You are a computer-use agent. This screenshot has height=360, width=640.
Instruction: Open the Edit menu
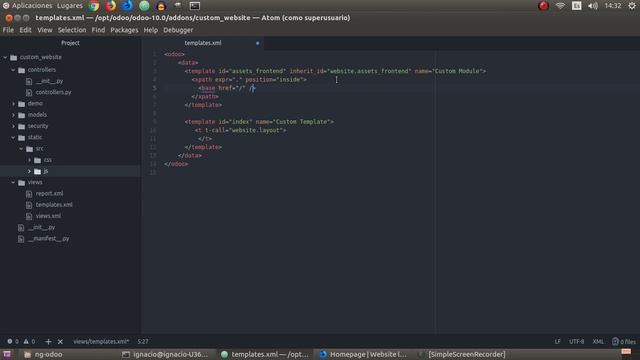[x=25, y=30]
